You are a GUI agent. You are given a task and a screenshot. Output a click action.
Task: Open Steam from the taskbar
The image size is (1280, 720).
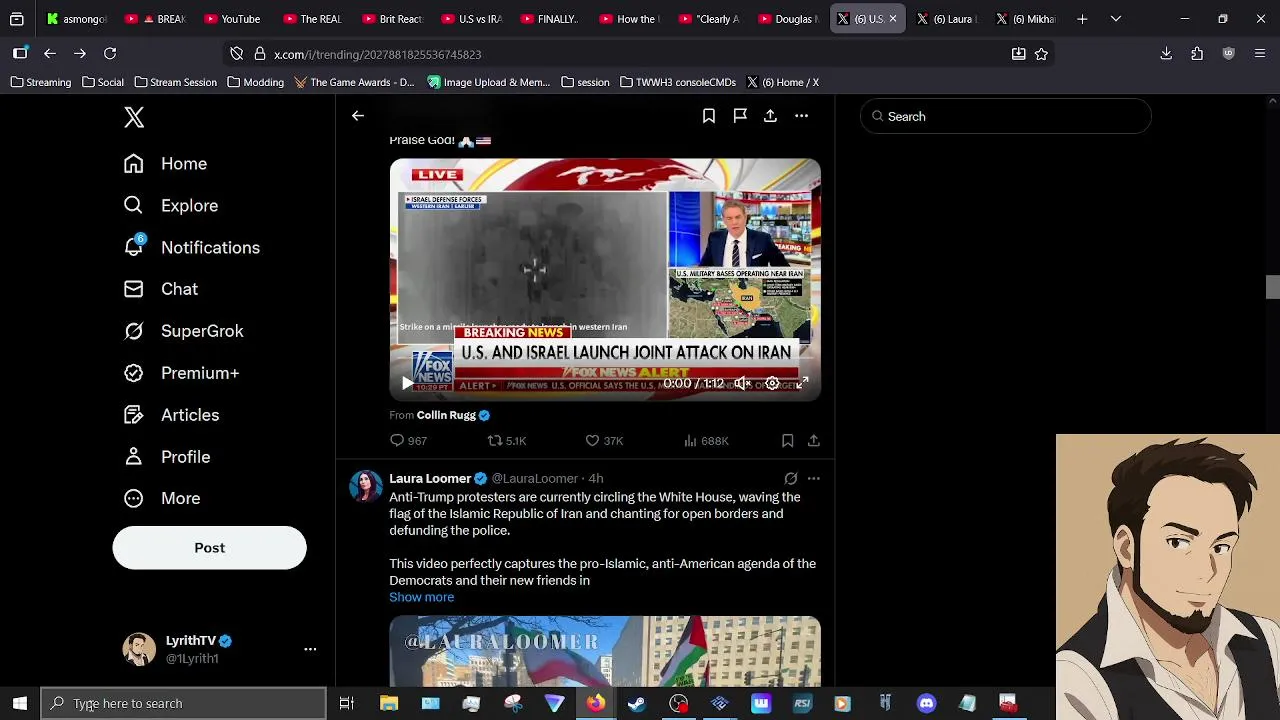[636, 704]
